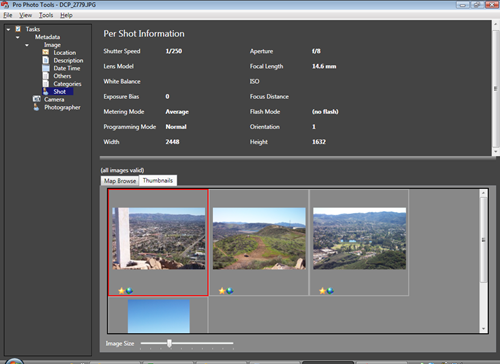
Task: Click the Date Time calendar icon
Action: point(46,68)
